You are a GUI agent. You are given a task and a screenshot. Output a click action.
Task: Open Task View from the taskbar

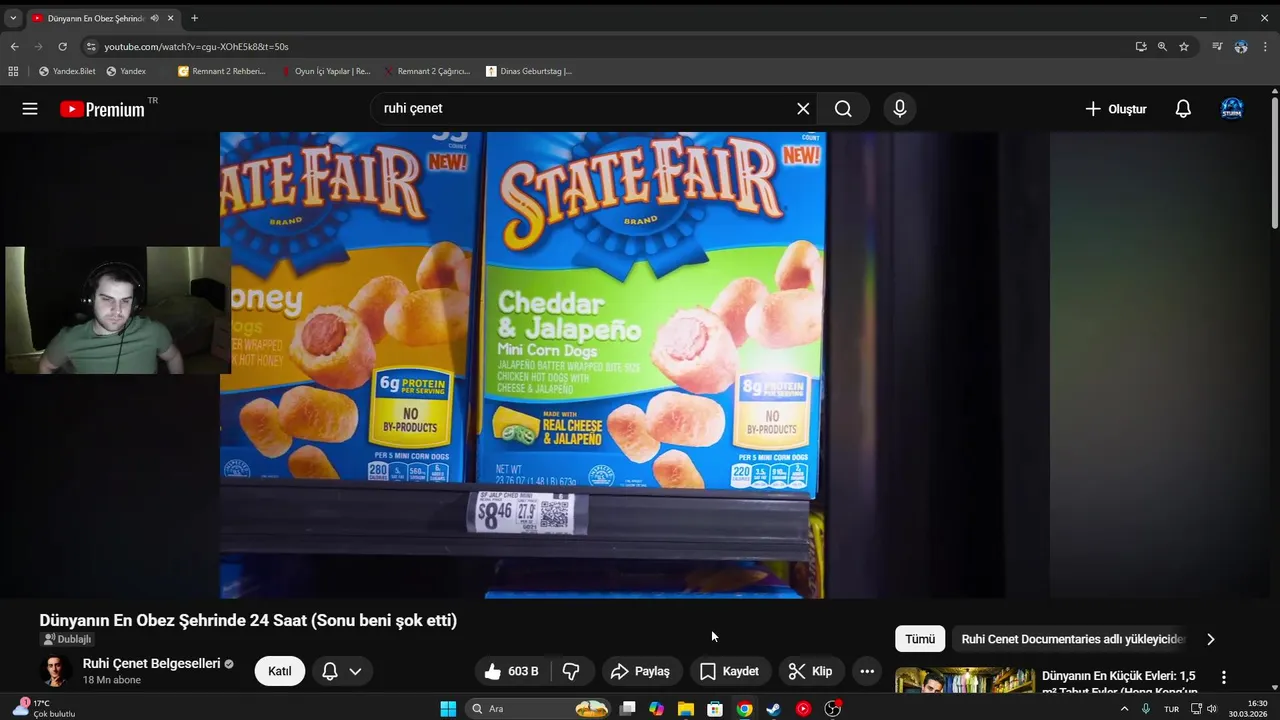[628, 709]
